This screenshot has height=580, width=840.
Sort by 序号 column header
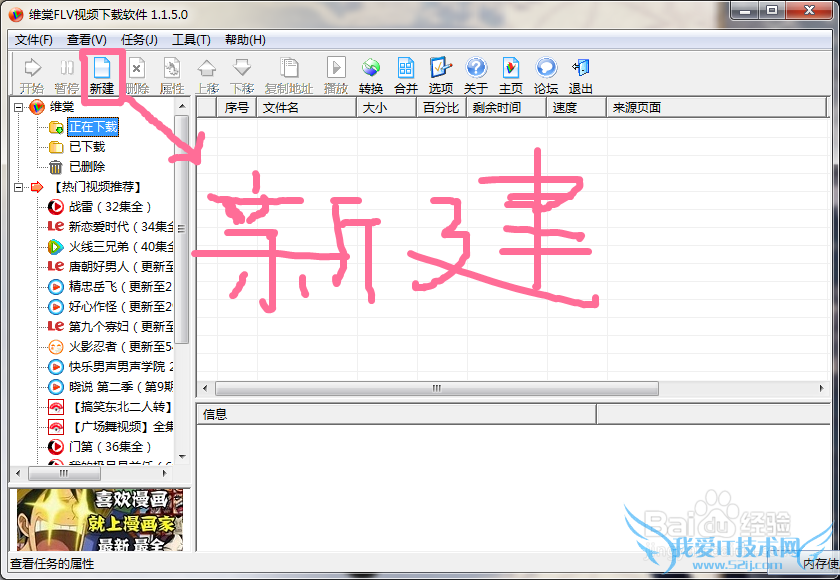[237, 108]
